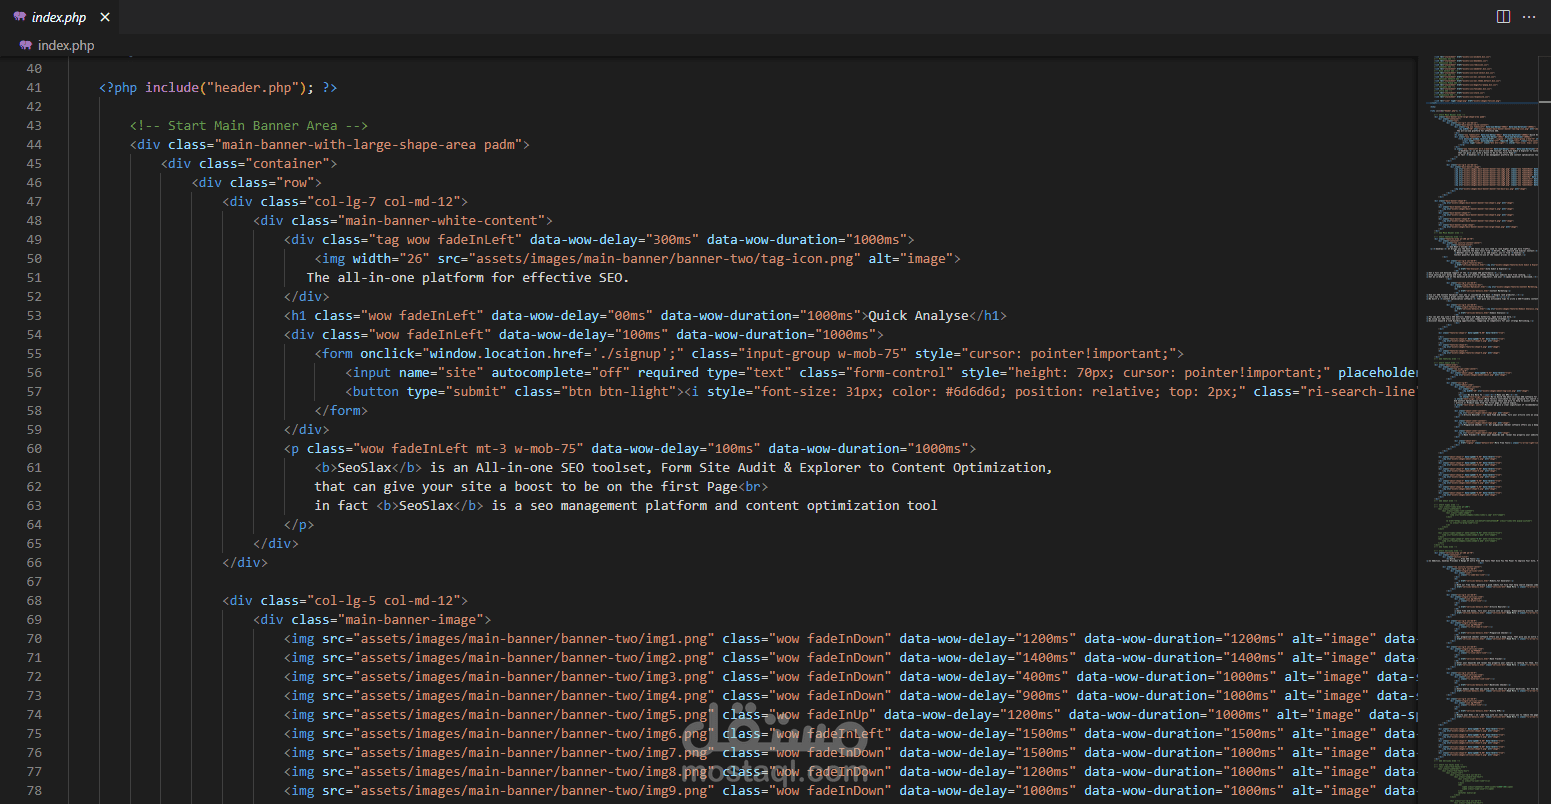1551x804 pixels.
Task: Click the "container" class value on line 45
Action: pos(288,163)
